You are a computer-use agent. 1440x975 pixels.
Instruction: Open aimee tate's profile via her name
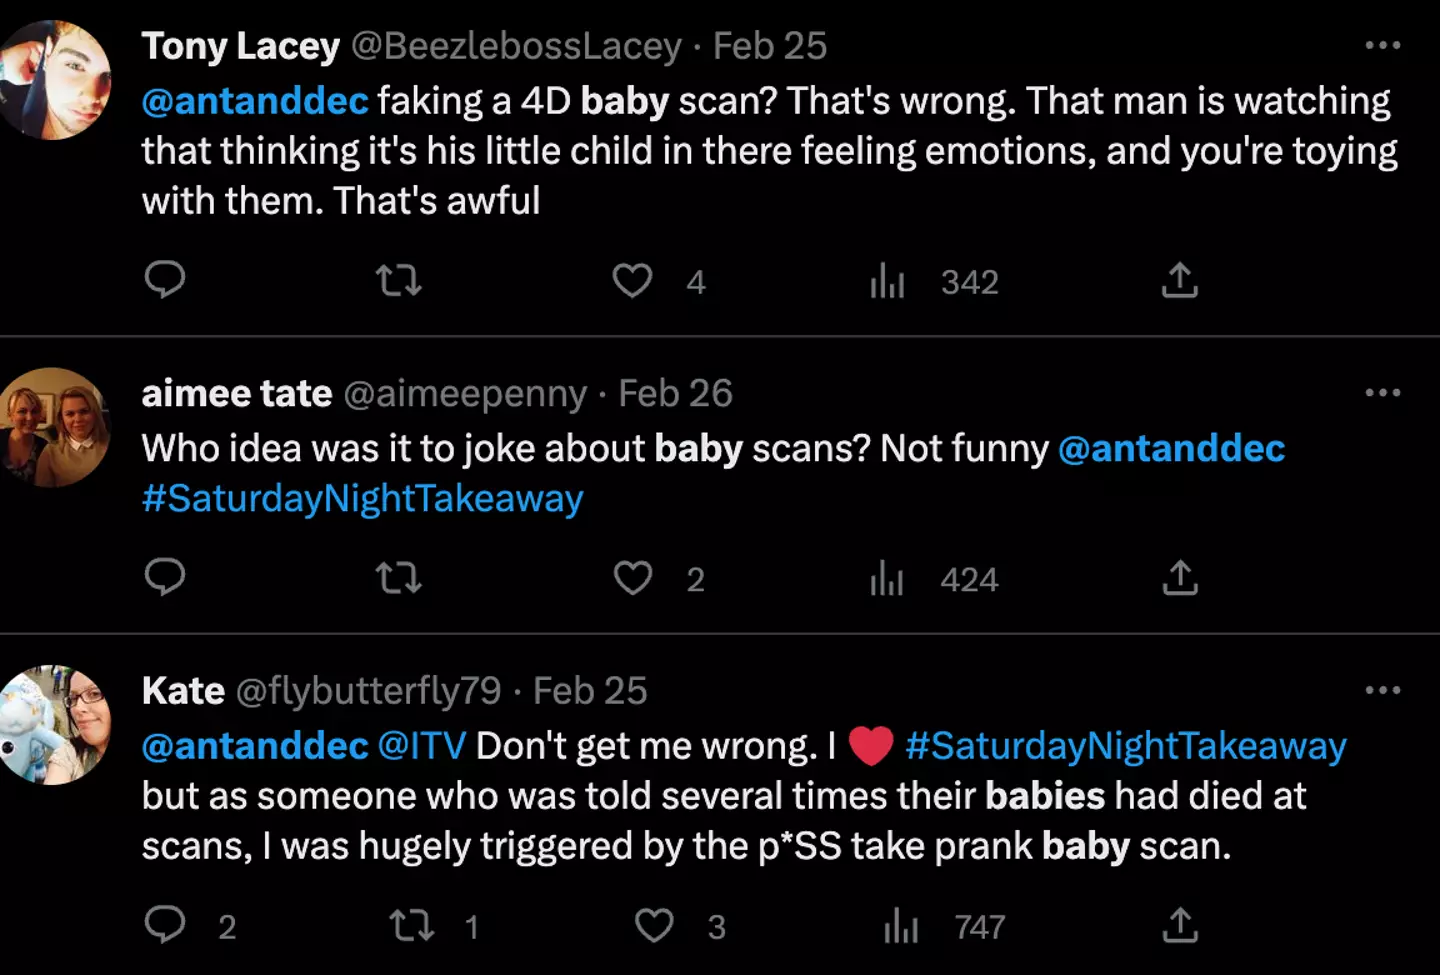(236, 393)
